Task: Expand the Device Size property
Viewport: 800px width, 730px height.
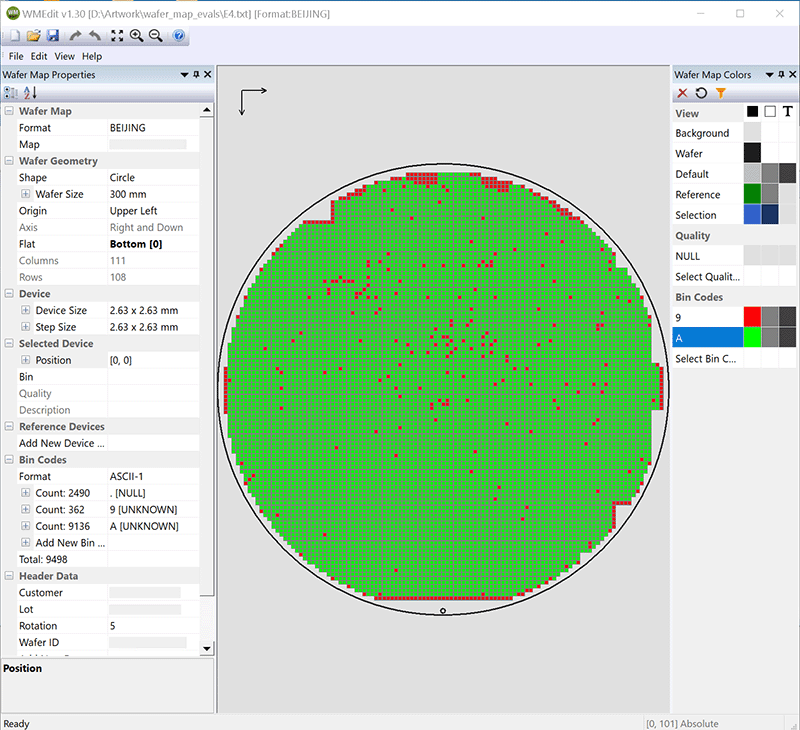Action: point(26,310)
